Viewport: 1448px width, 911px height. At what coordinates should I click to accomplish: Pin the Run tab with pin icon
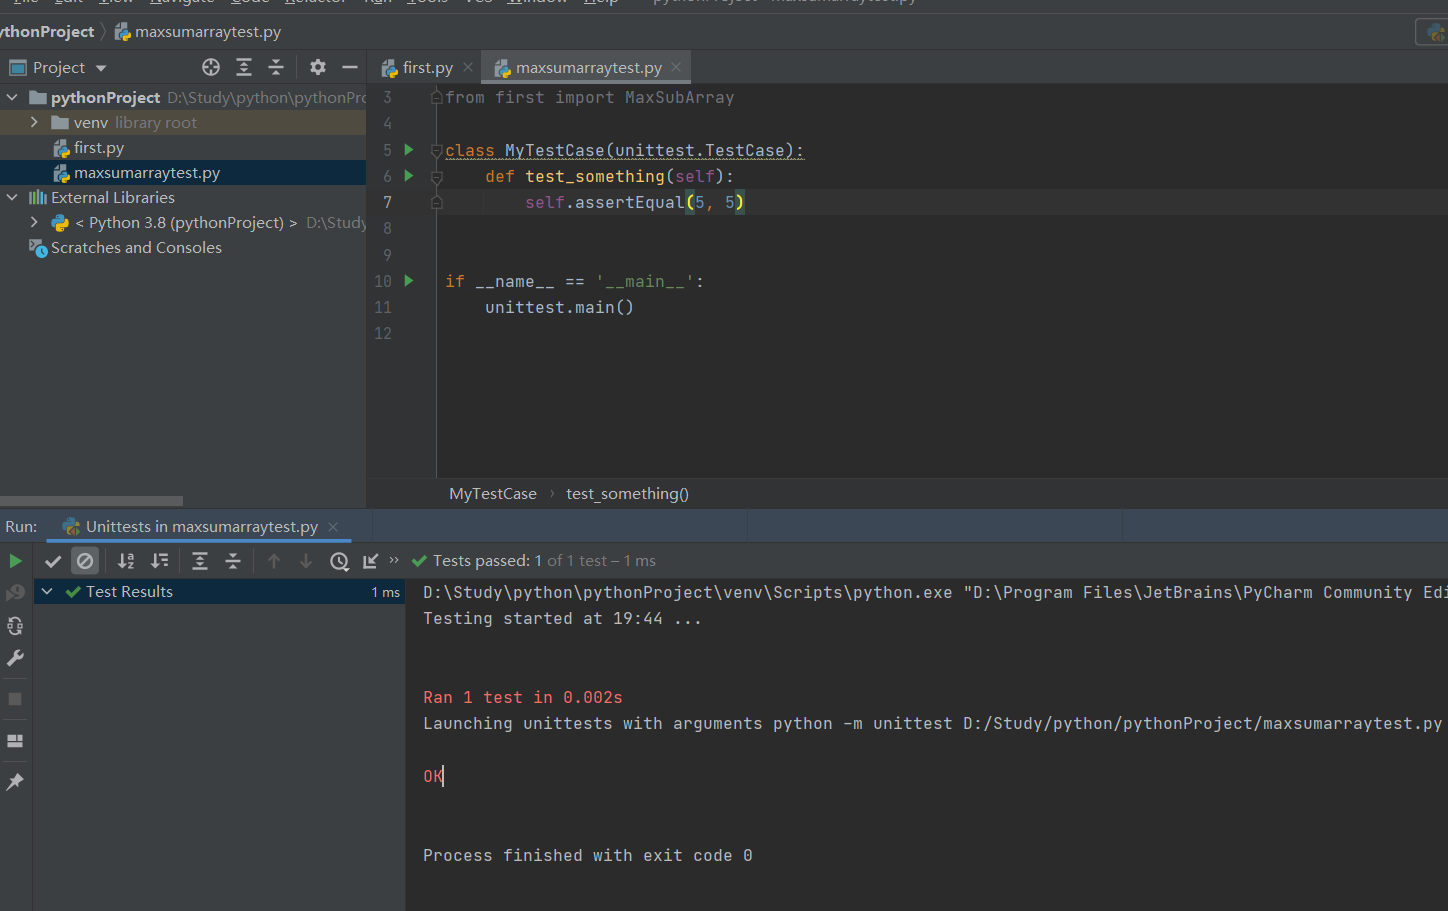click(x=15, y=782)
